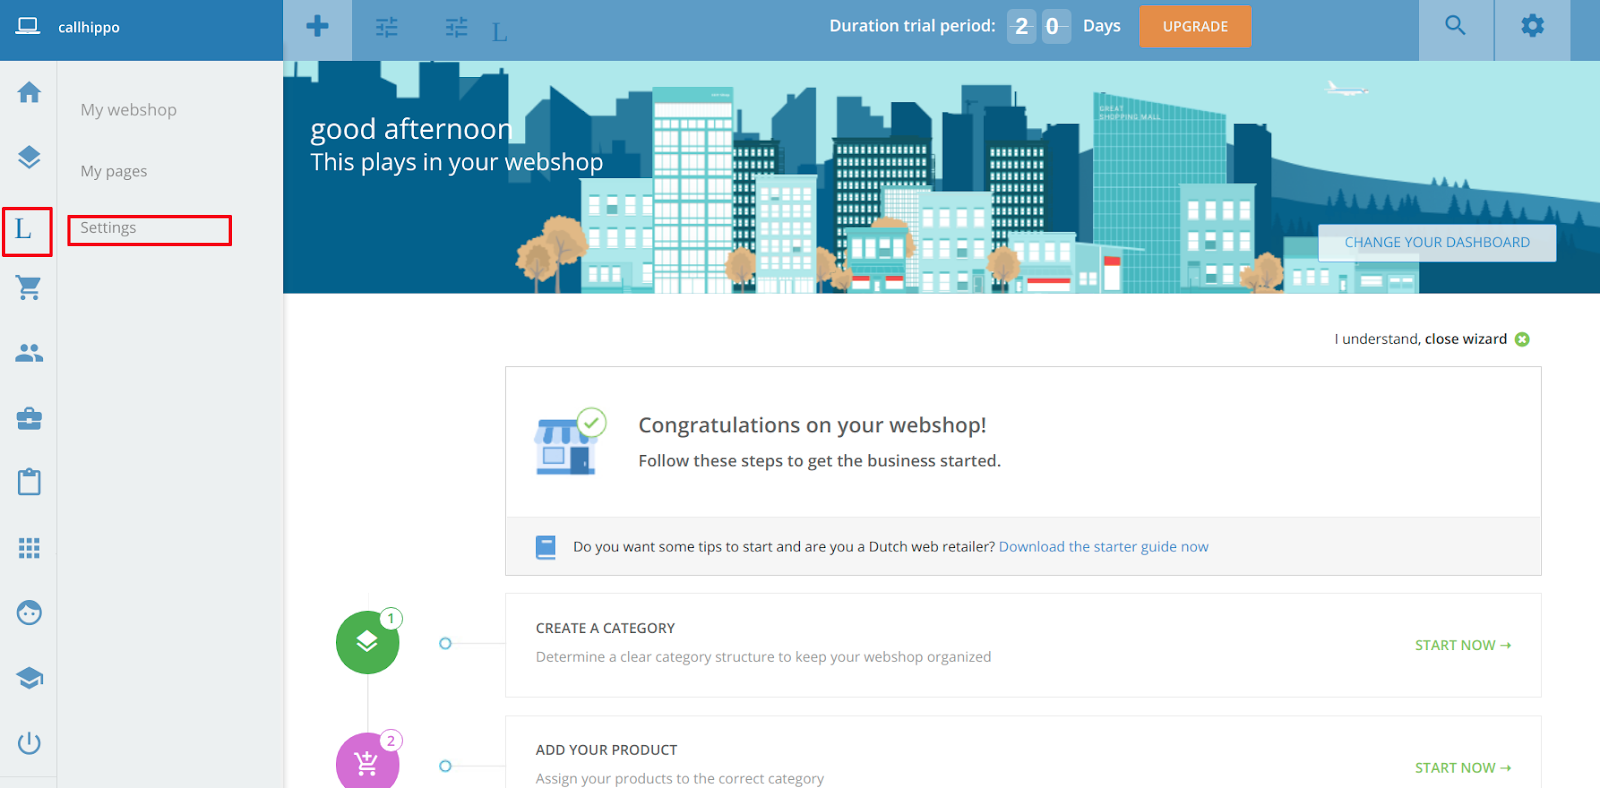
Task: Click the callhippo laptop icon
Action: [x=28, y=26]
